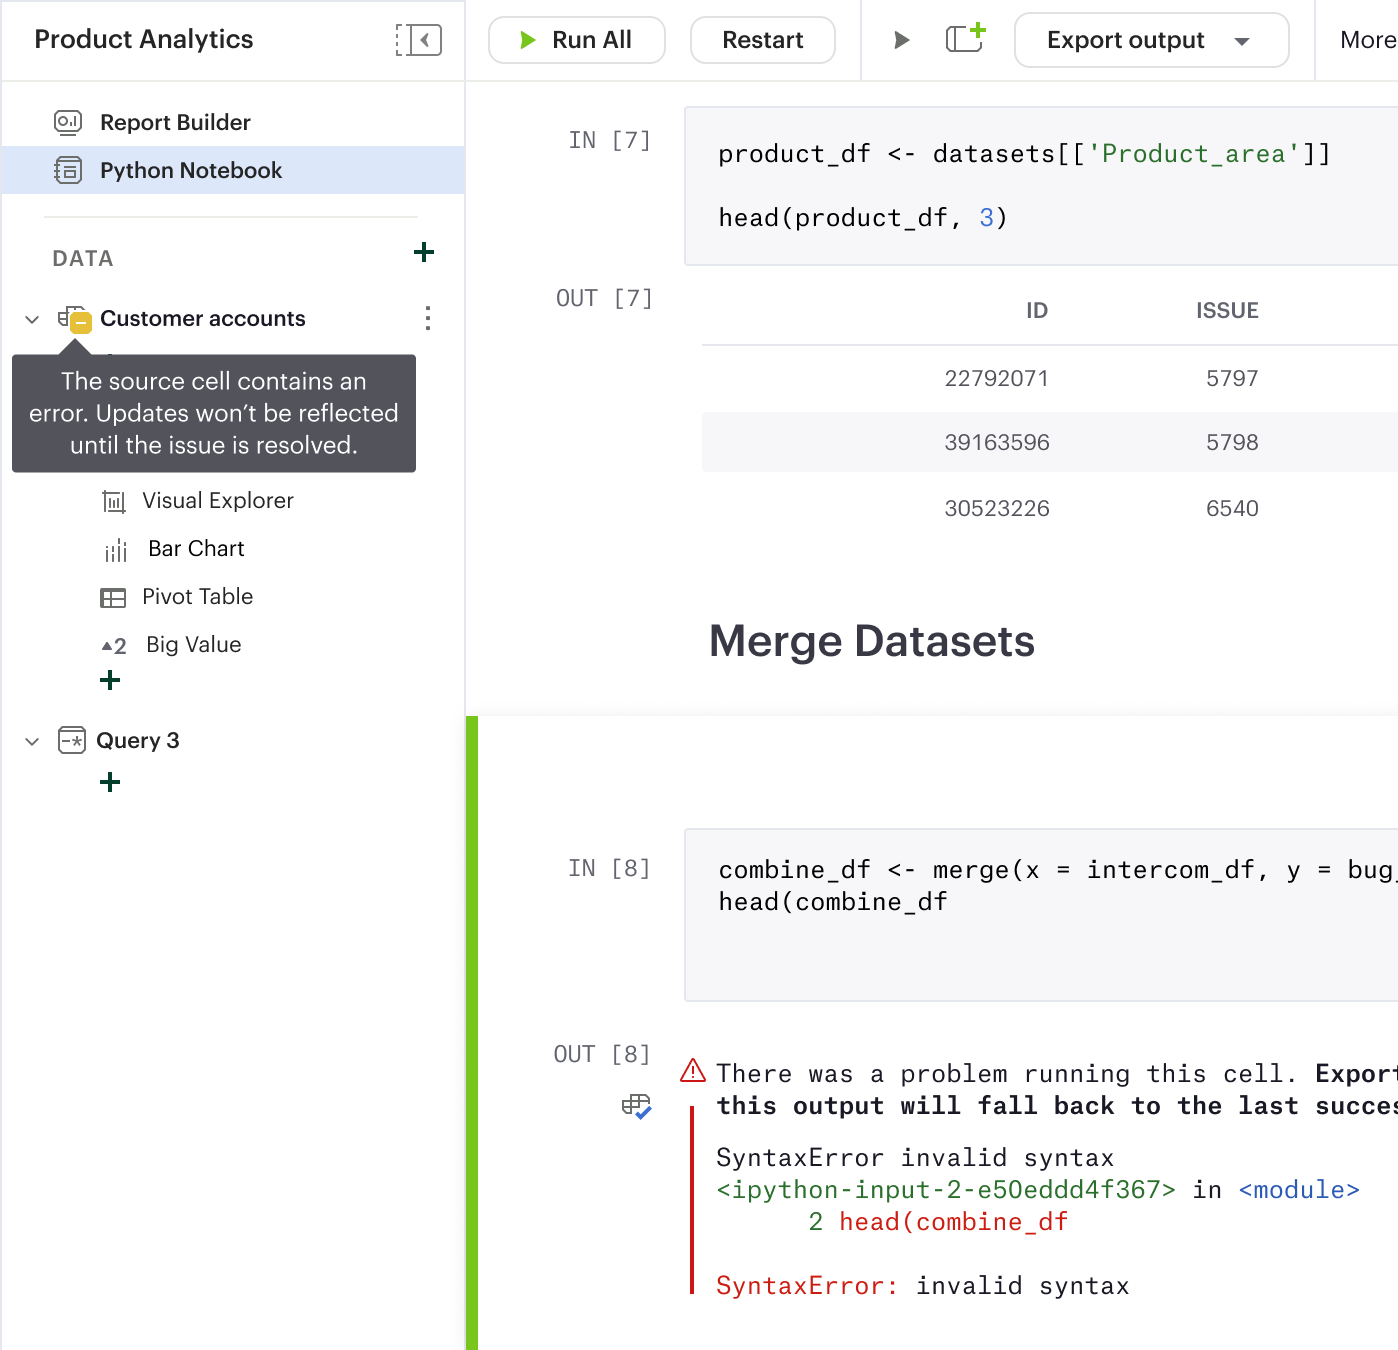Open Export output dropdown
1398x1350 pixels.
tap(1151, 40)
